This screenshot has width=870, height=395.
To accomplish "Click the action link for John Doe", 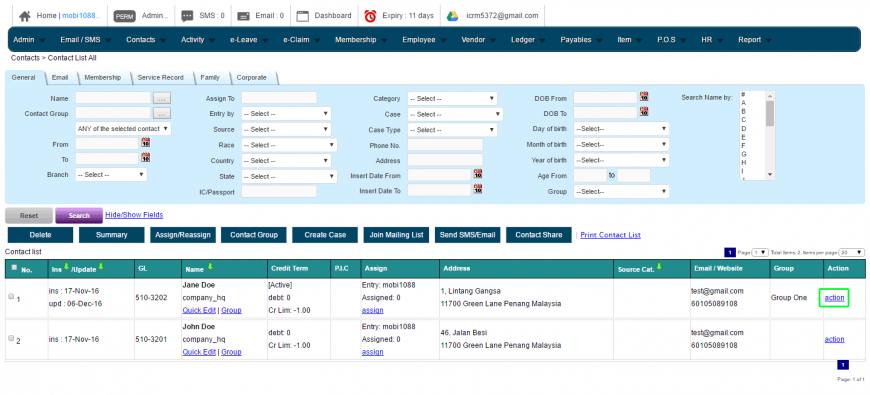I will (834, 339).
